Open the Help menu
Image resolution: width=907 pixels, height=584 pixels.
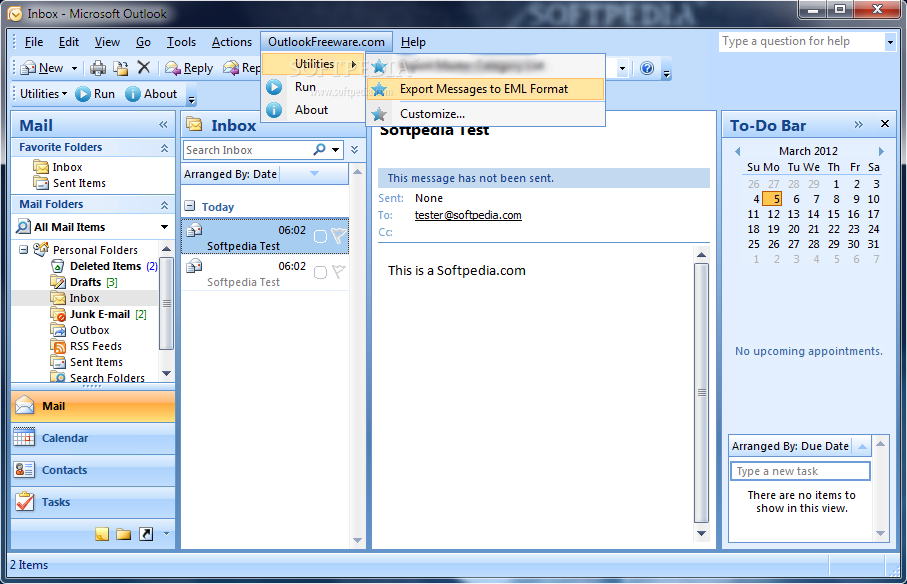point(413,42)
